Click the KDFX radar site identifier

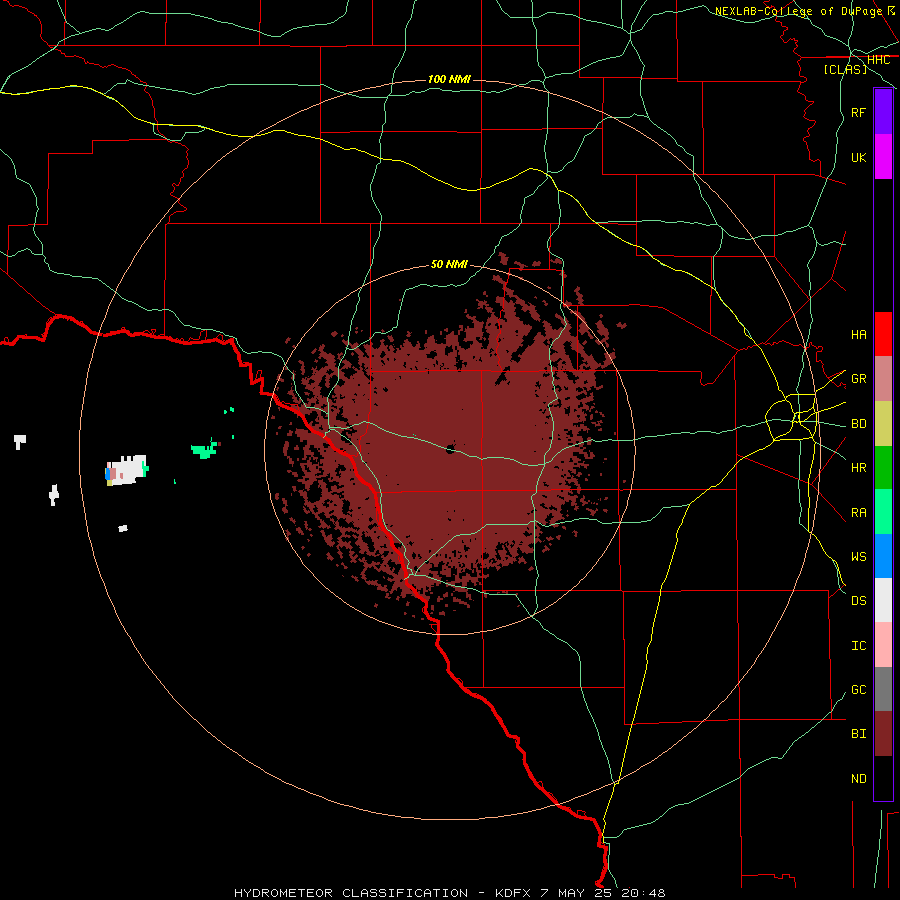click(513, 893)
